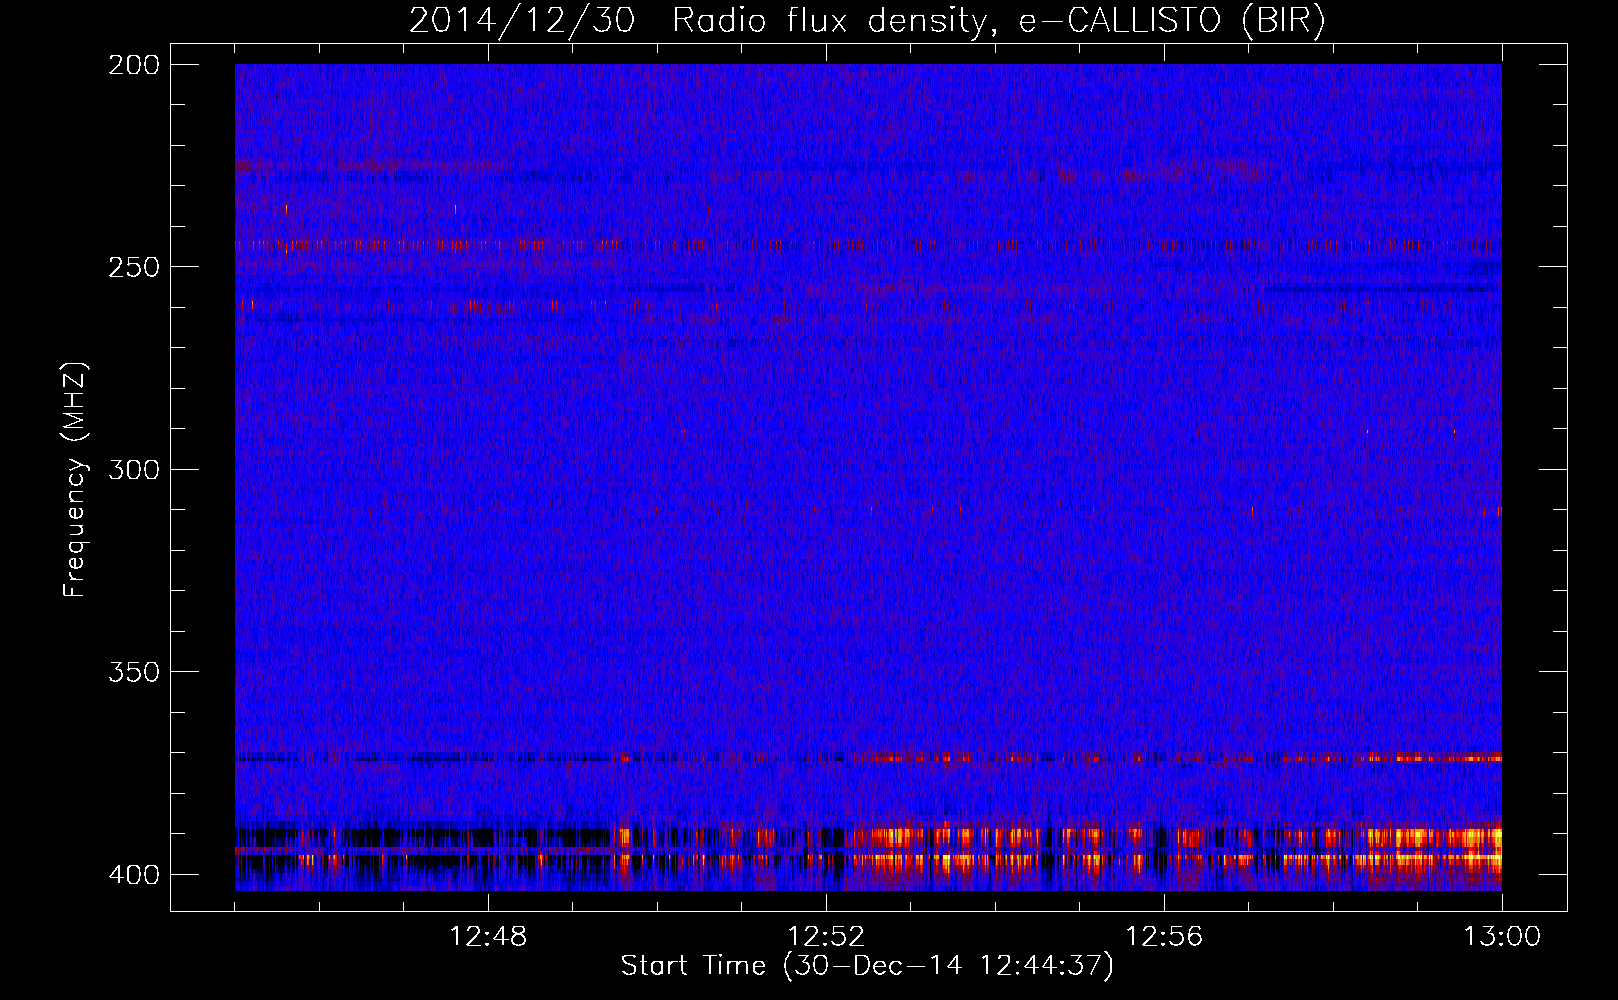Click the 12:56 time tick label
This screenshot has height=1000, width=1618.
1164,937
